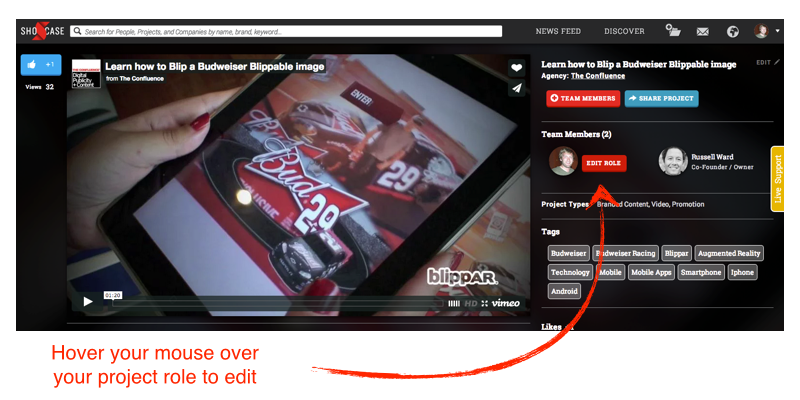The image size is (800, 400).
Task: Adjust the Vimeo volume bars
Action: pyautogui.click(x=454, y=304)
